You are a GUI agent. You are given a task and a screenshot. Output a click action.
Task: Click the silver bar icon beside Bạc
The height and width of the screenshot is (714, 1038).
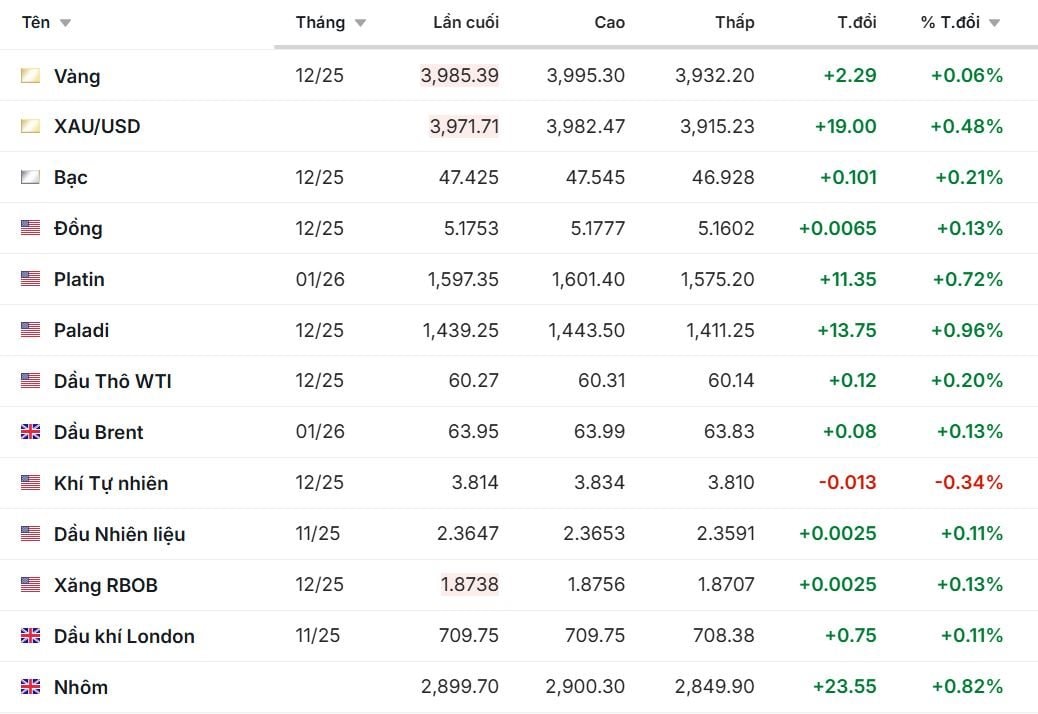pyautogui.click(x=31, y=177)
